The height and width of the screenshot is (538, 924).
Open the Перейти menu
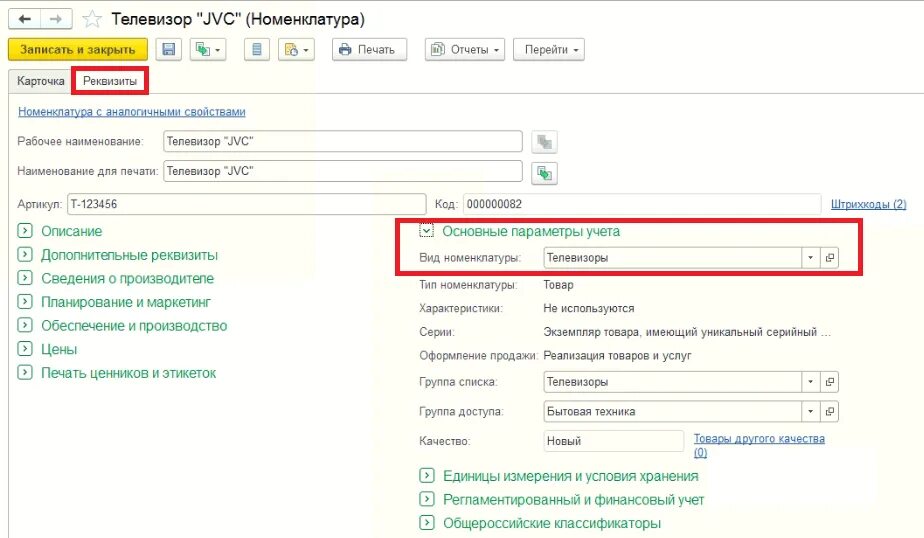click(x=549, y=49)
